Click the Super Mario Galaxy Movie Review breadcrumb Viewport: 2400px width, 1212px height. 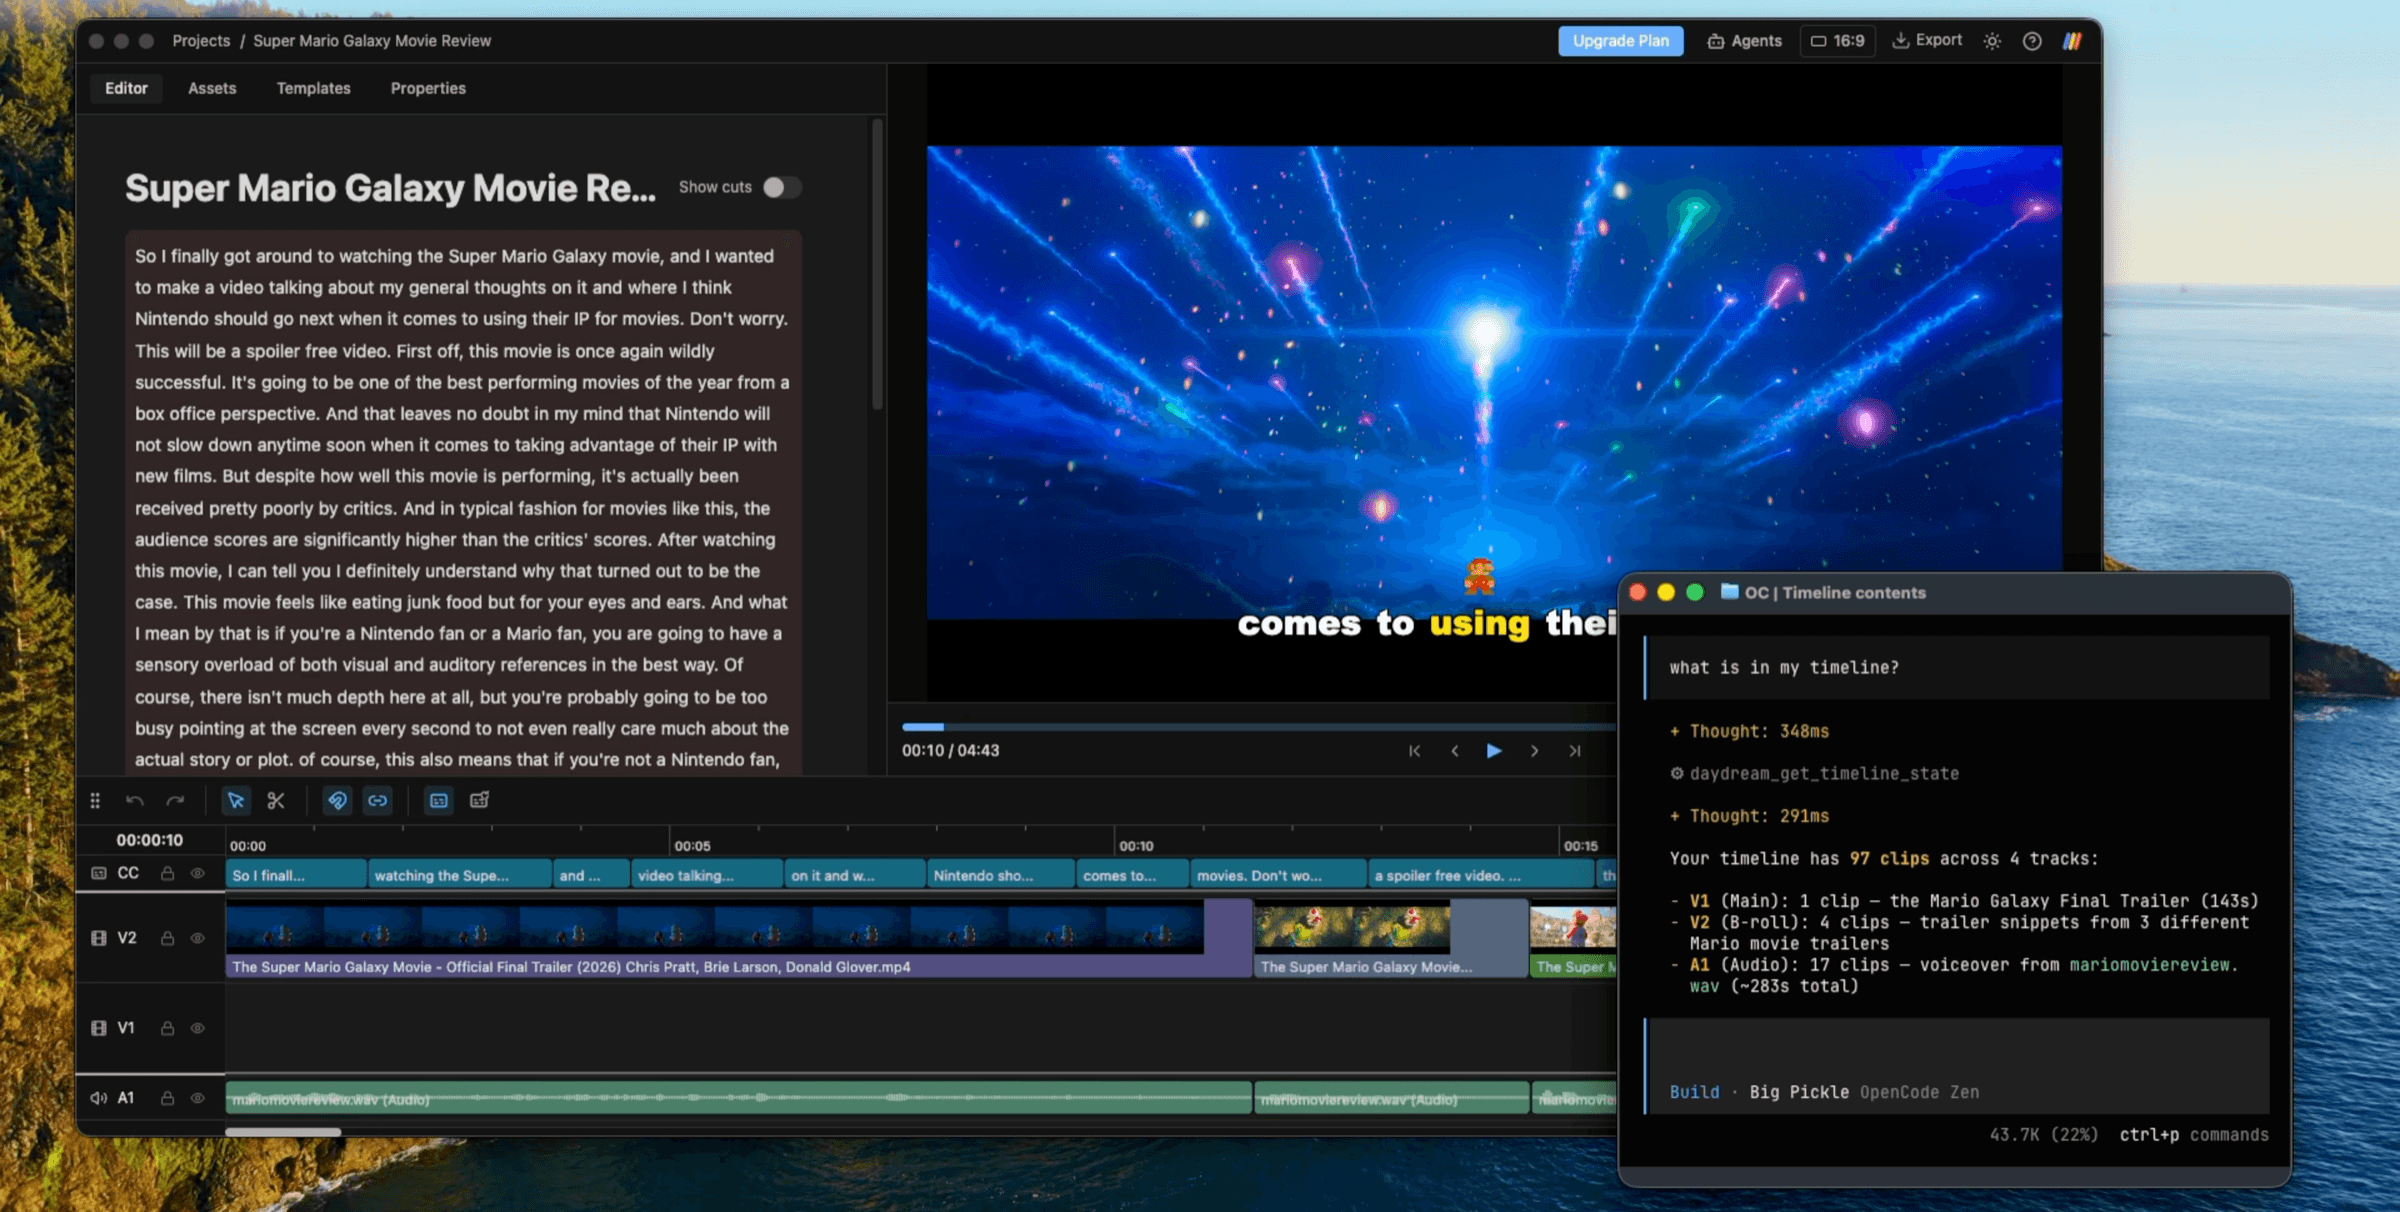(372, 41)
